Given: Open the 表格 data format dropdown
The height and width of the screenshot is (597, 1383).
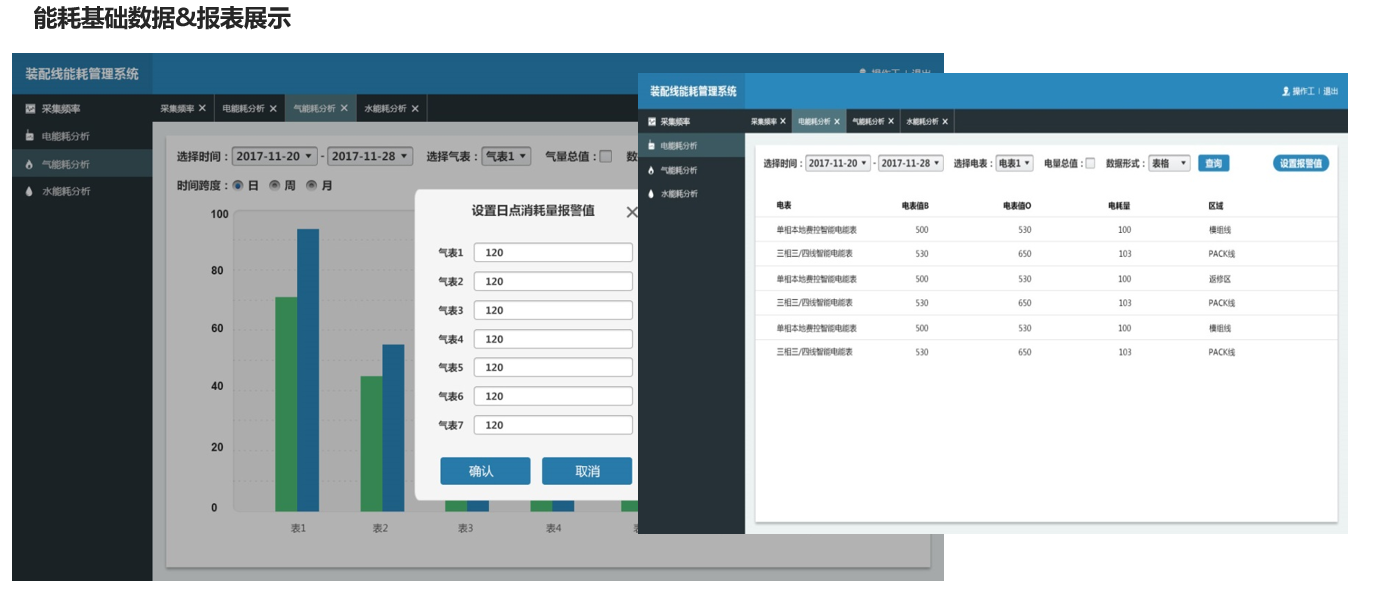Looking at the screenshot, I should pos(1170,163).
